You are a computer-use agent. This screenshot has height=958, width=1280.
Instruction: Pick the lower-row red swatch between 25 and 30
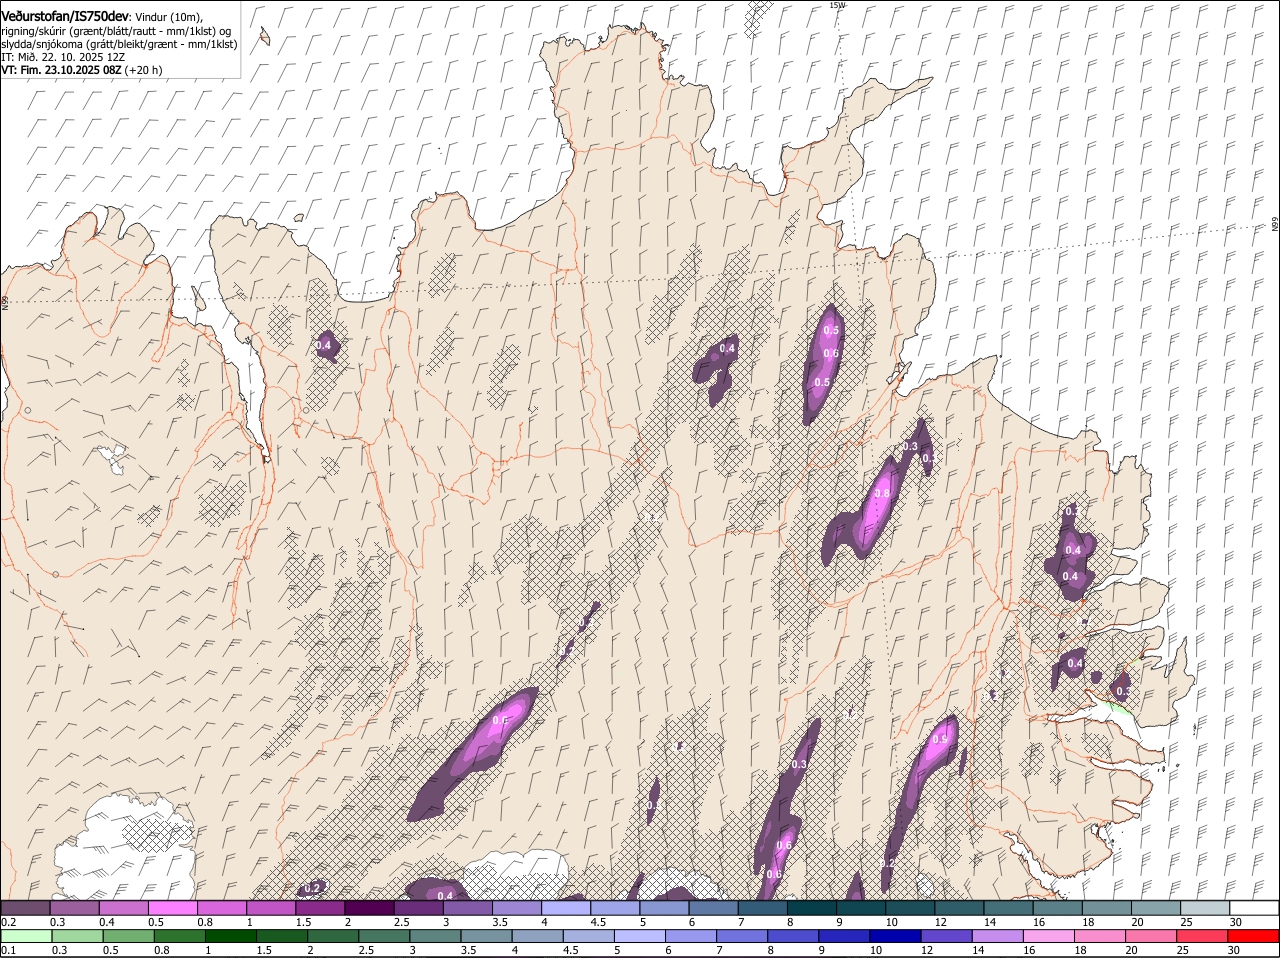1201,937
